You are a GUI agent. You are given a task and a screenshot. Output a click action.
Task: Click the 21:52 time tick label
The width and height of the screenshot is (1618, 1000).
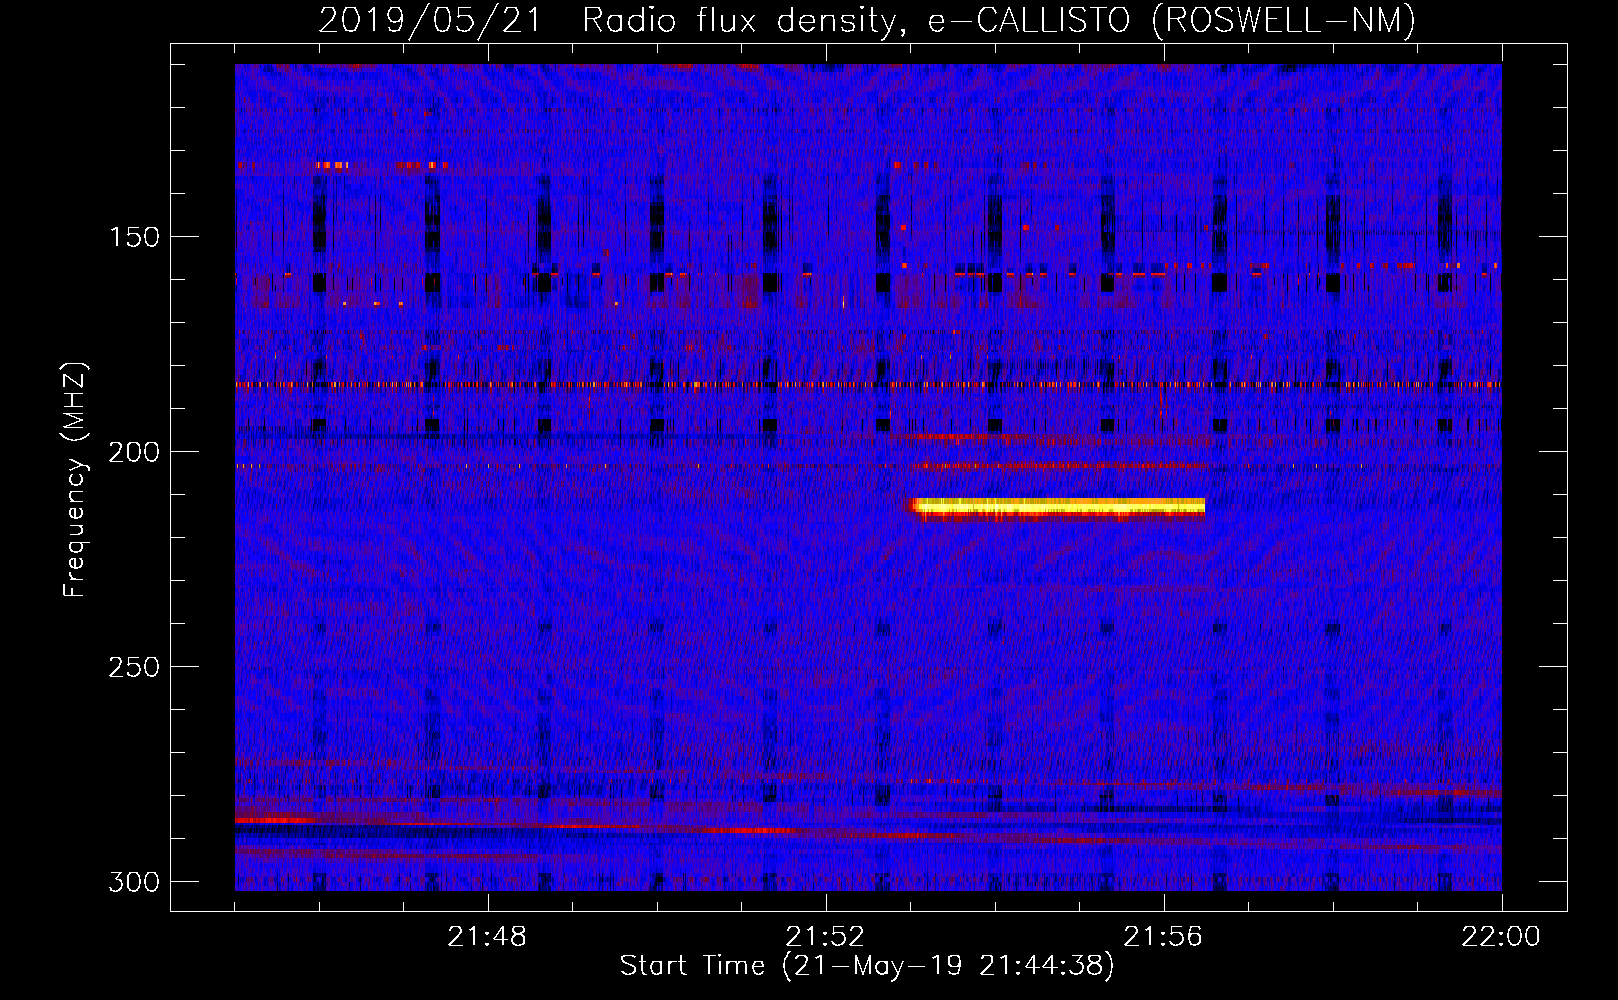[x=825, y=937]
